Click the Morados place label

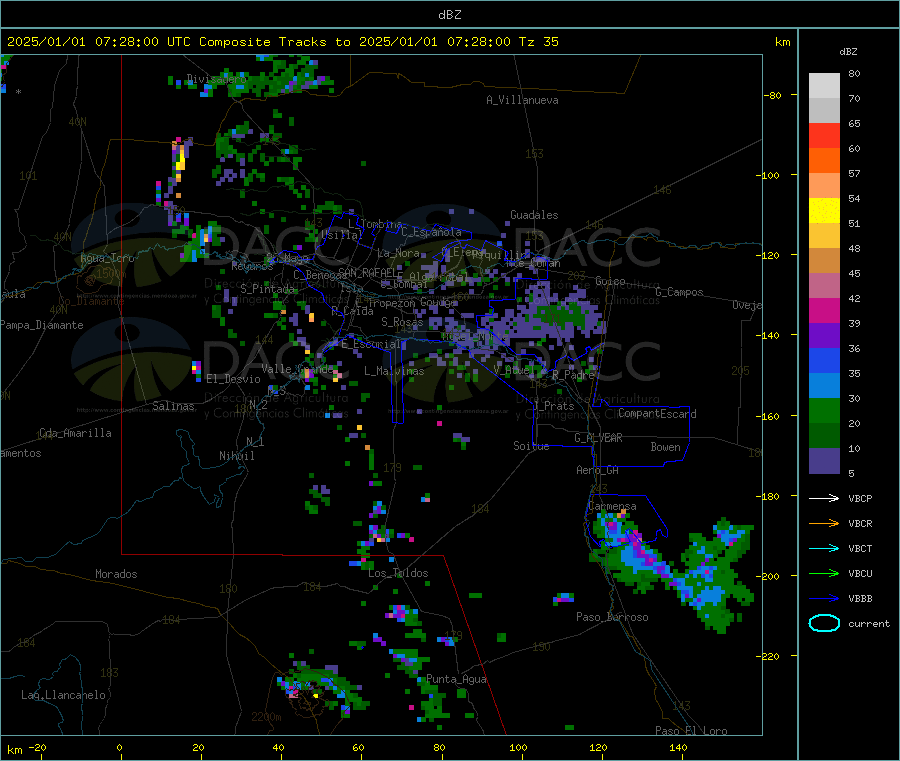pos(116,574)
